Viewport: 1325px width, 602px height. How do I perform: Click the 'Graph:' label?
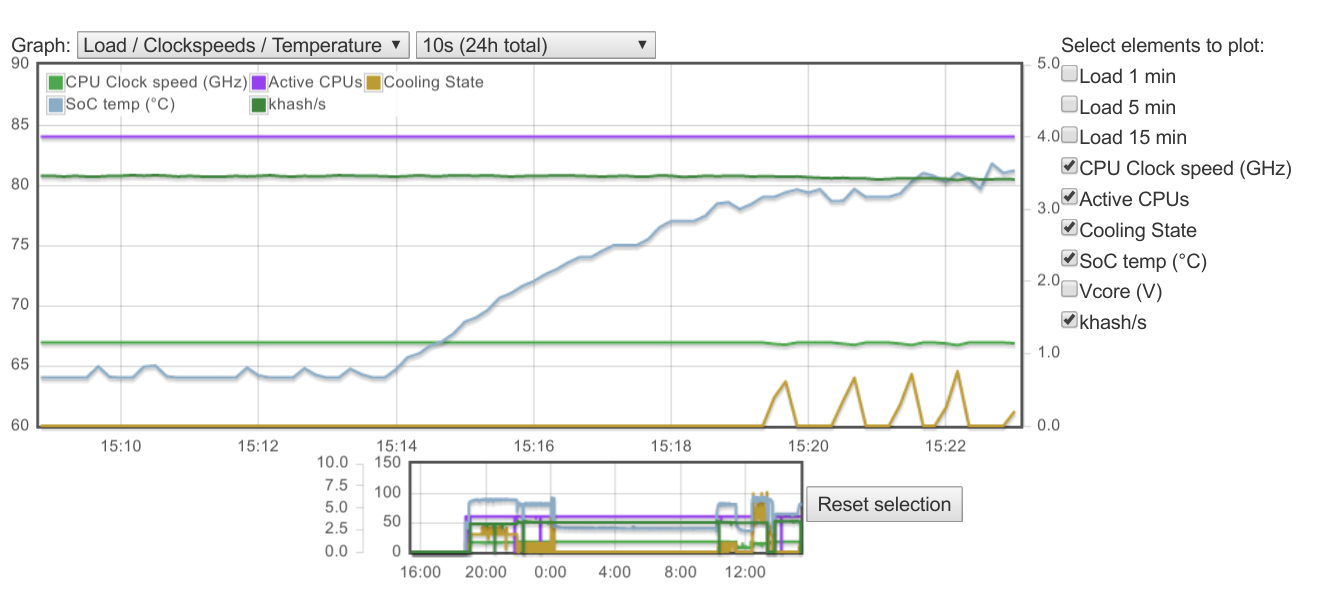[x=41, y=45]
